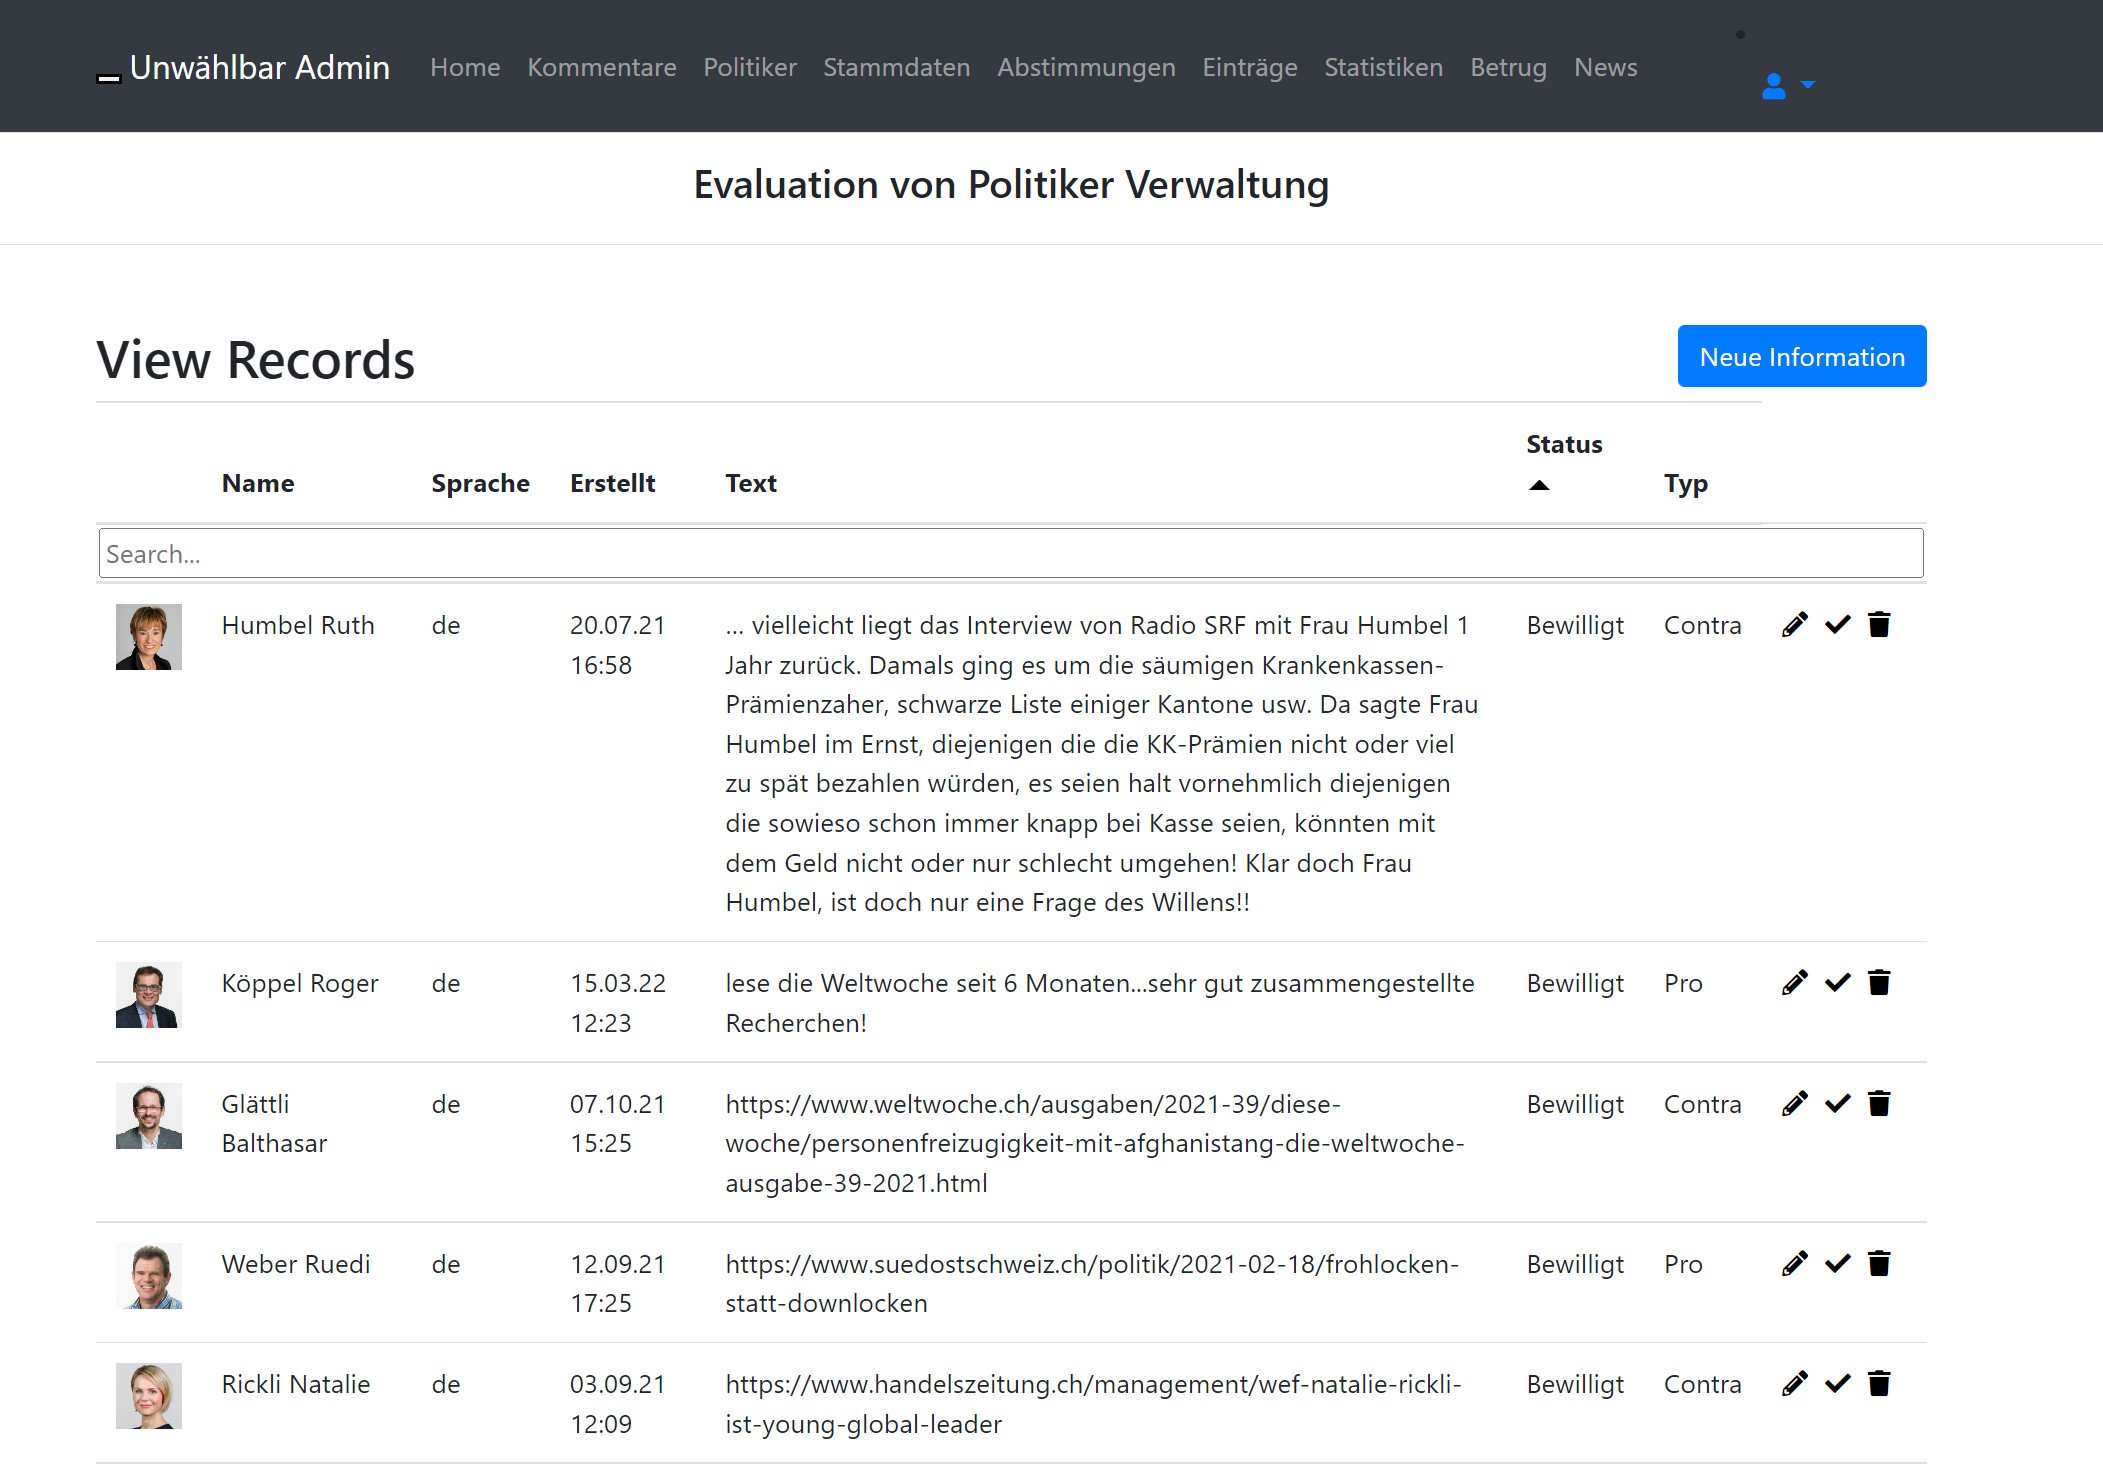Approve the Weber Ruedi record with checkmark
The image size is (2103, 1470).
point(1837,1264)
